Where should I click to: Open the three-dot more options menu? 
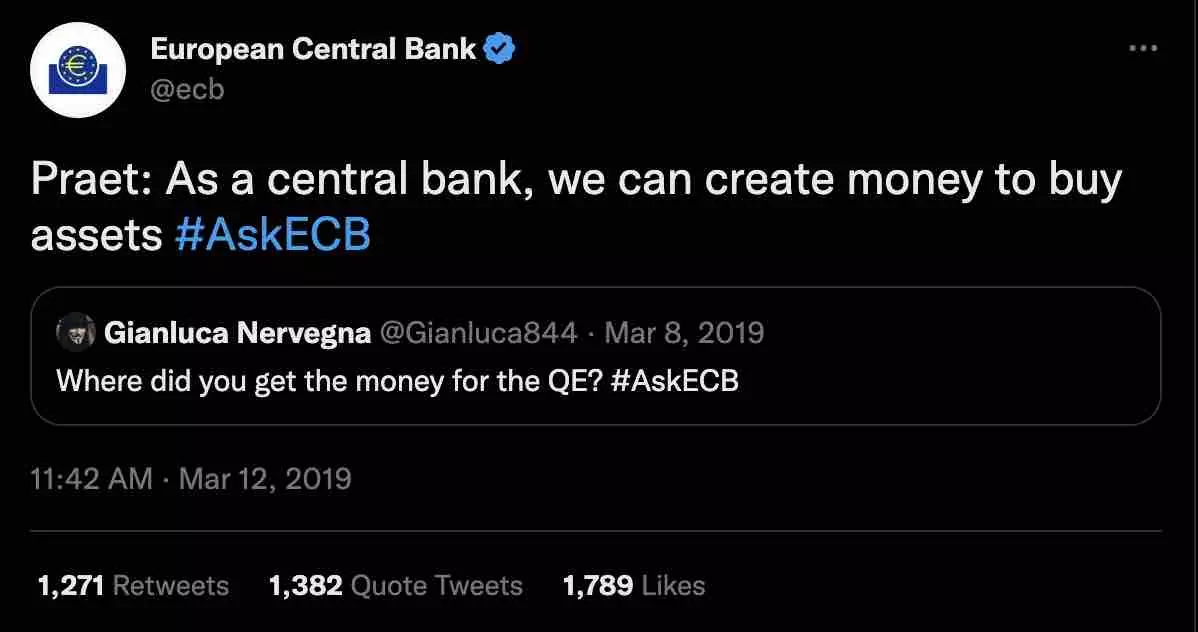tap(1142, 48)
